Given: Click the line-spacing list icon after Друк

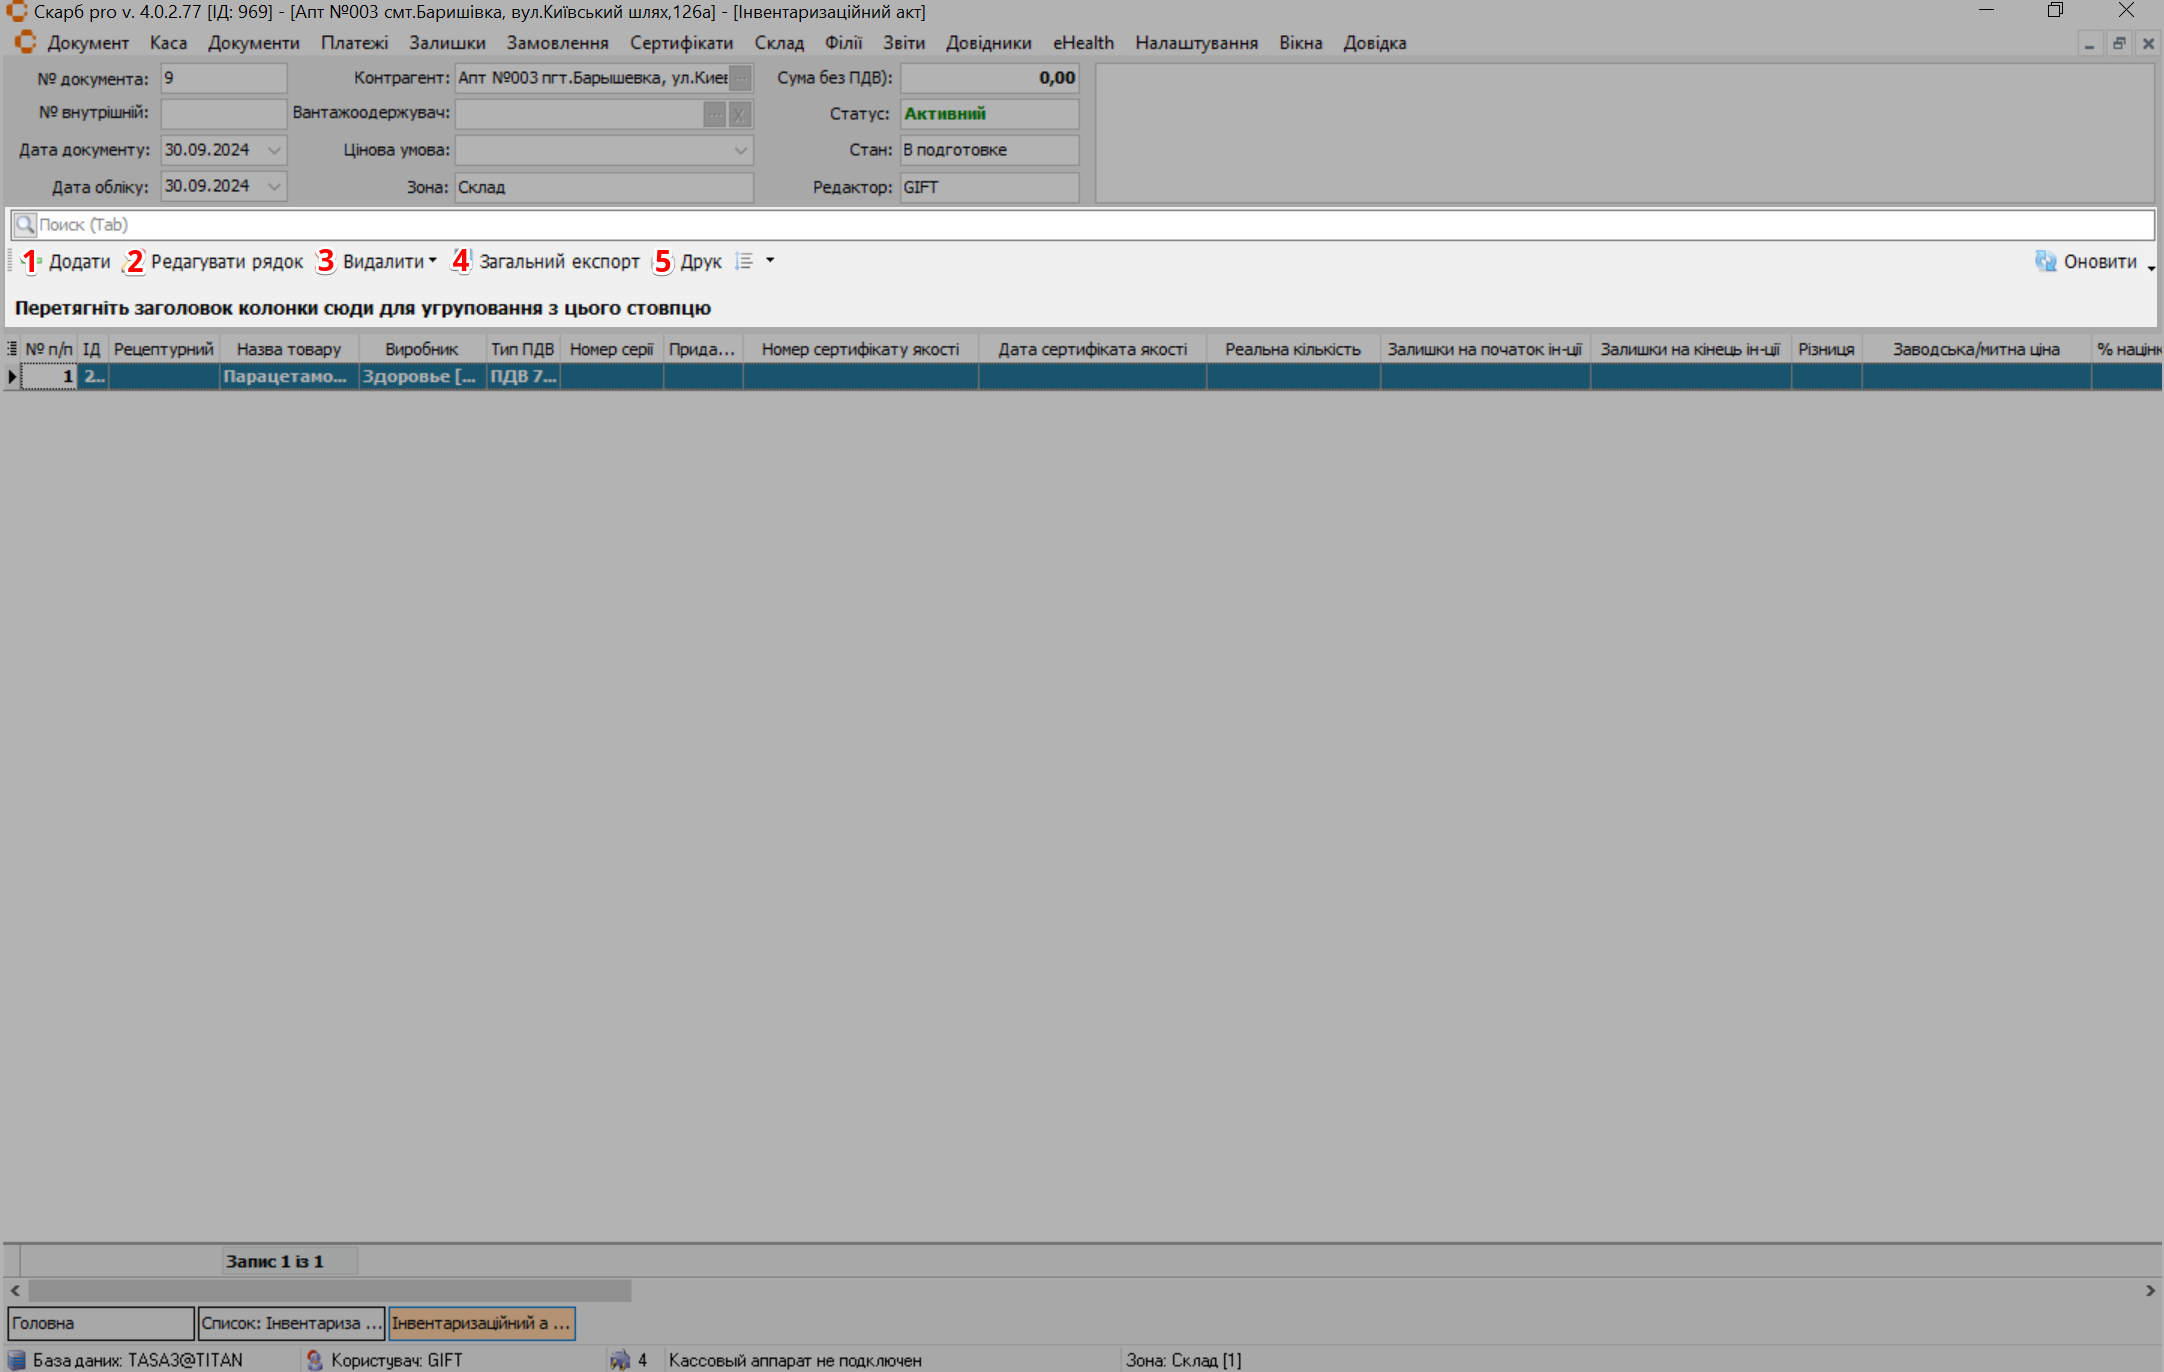Looking at the screenshot, I should (744, 261).
